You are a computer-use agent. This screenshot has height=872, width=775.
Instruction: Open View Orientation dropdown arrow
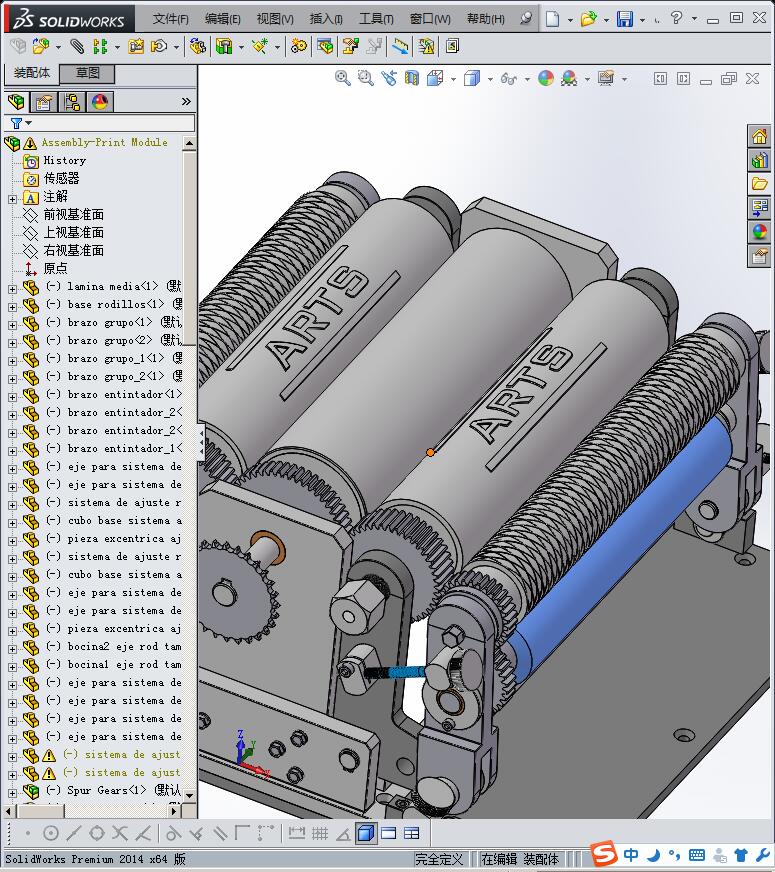(453, 79)
